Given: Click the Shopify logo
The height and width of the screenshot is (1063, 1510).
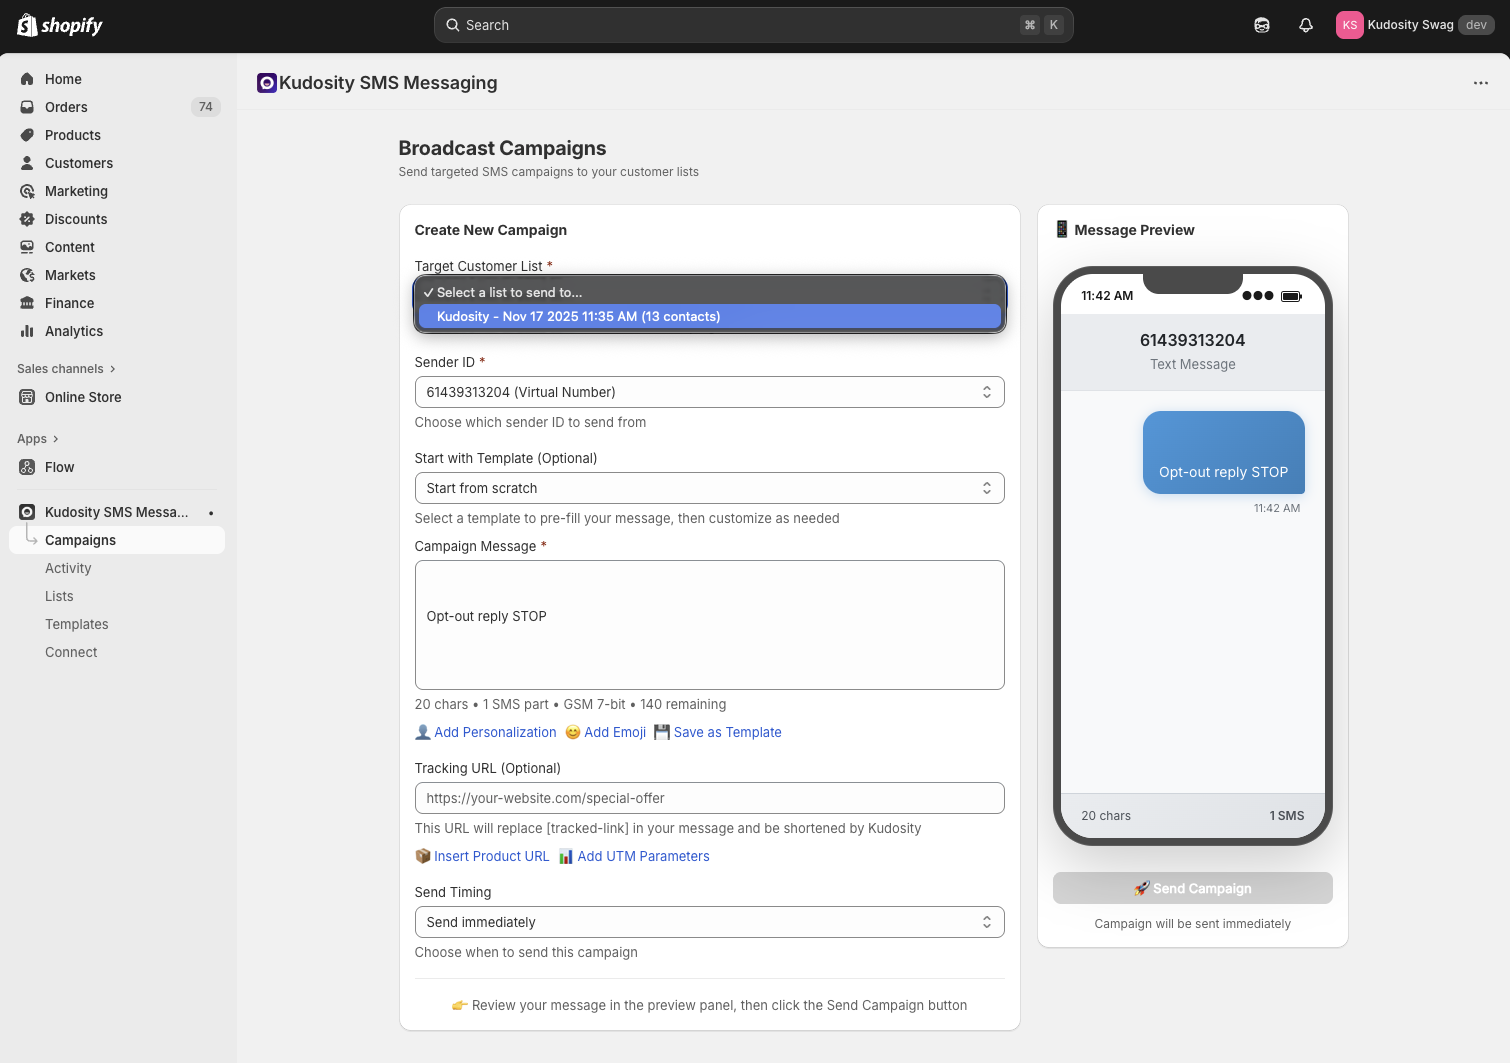Looking at the screenshot, I should [60, 25].
